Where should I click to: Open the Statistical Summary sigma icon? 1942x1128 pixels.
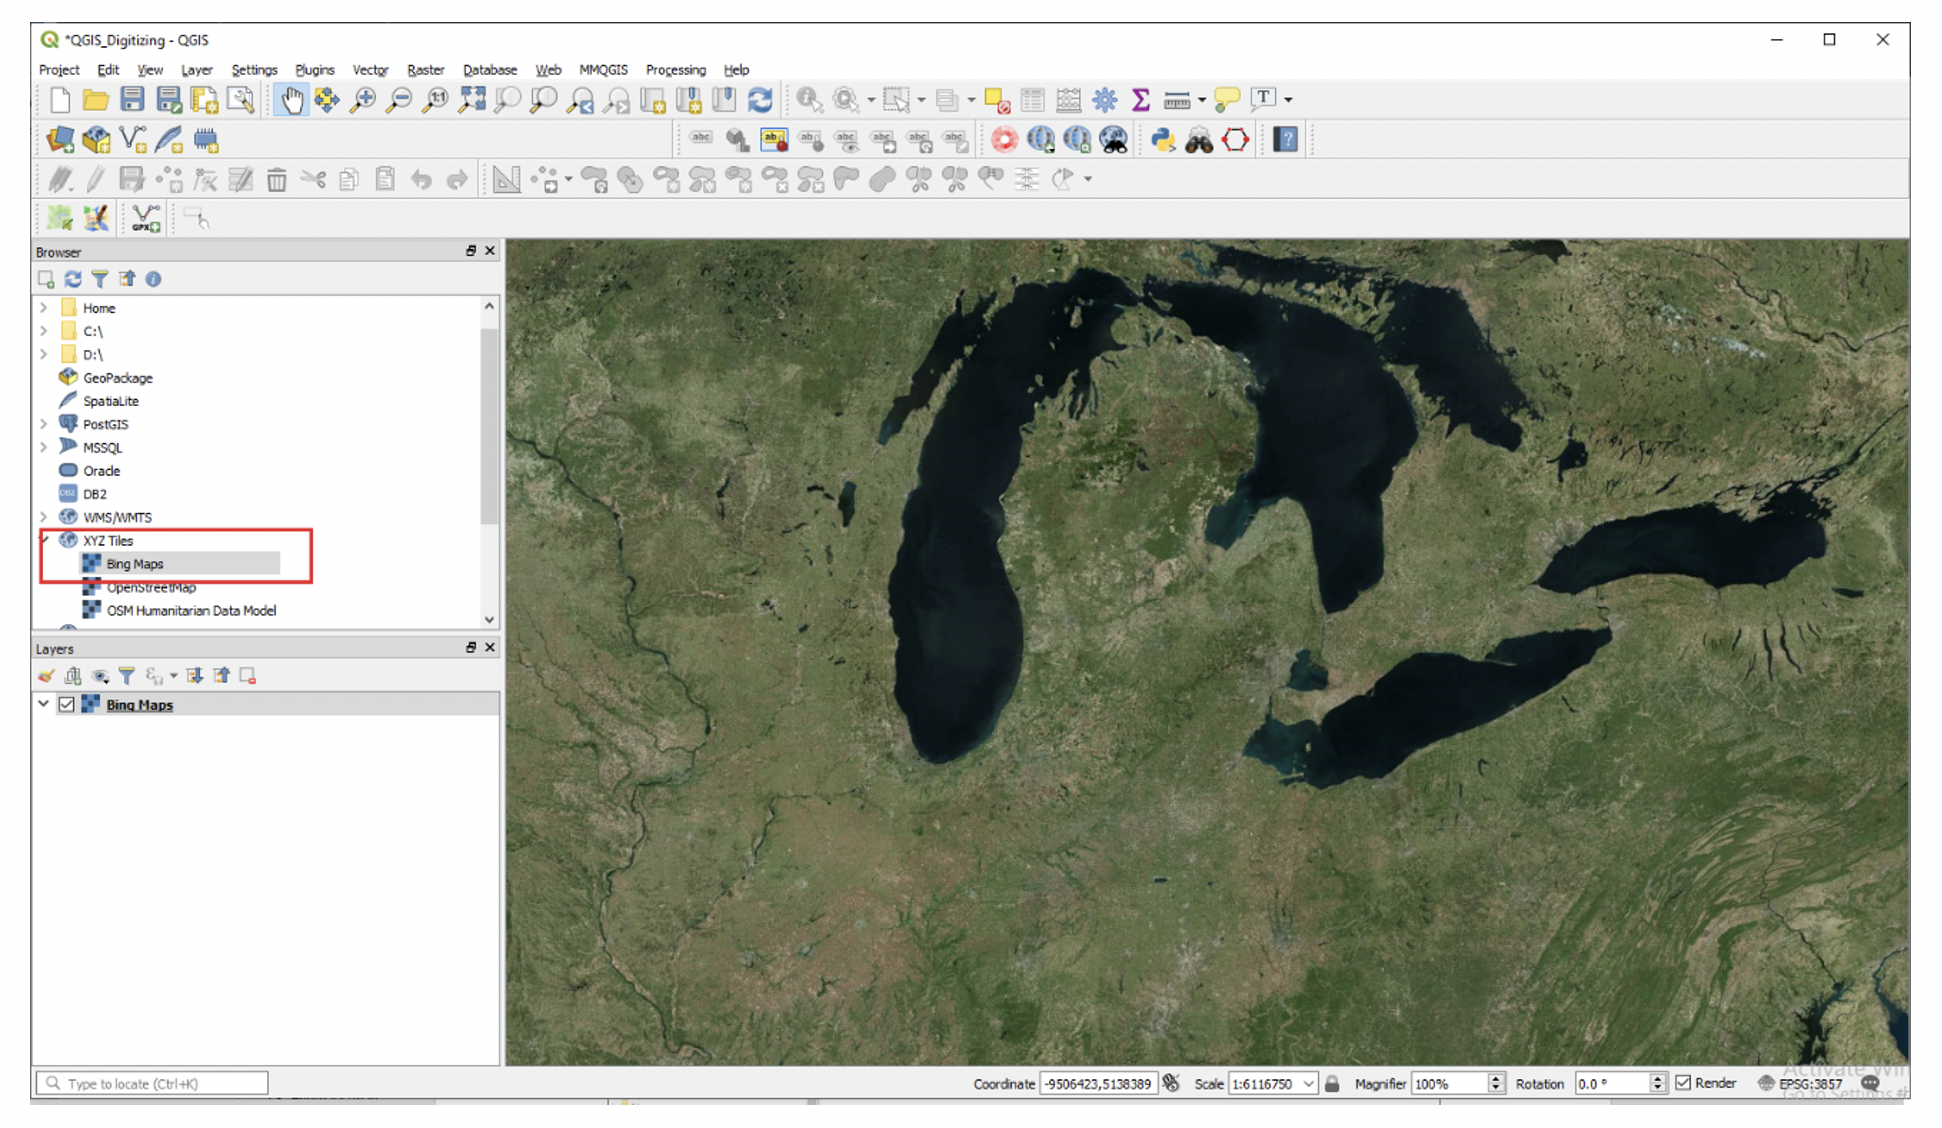(x=1140, y=100)
